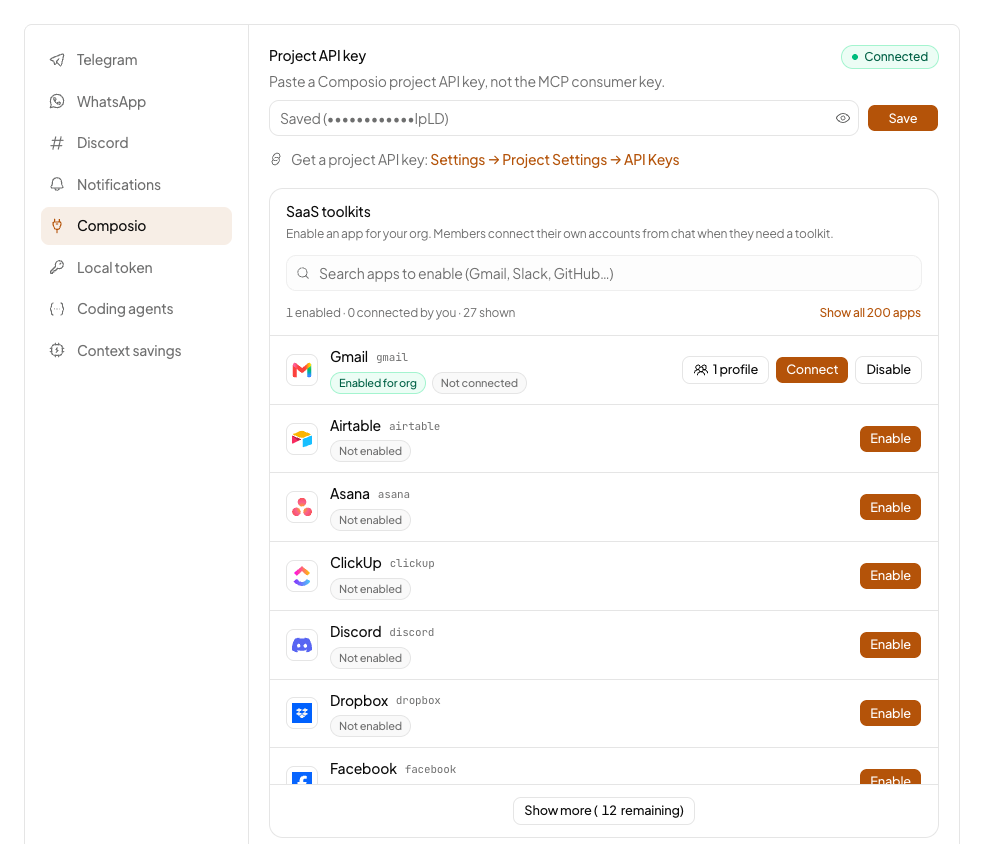Reveal the saved API key with eye icon
Screen dimensions: 984x844
pos(843,118)
